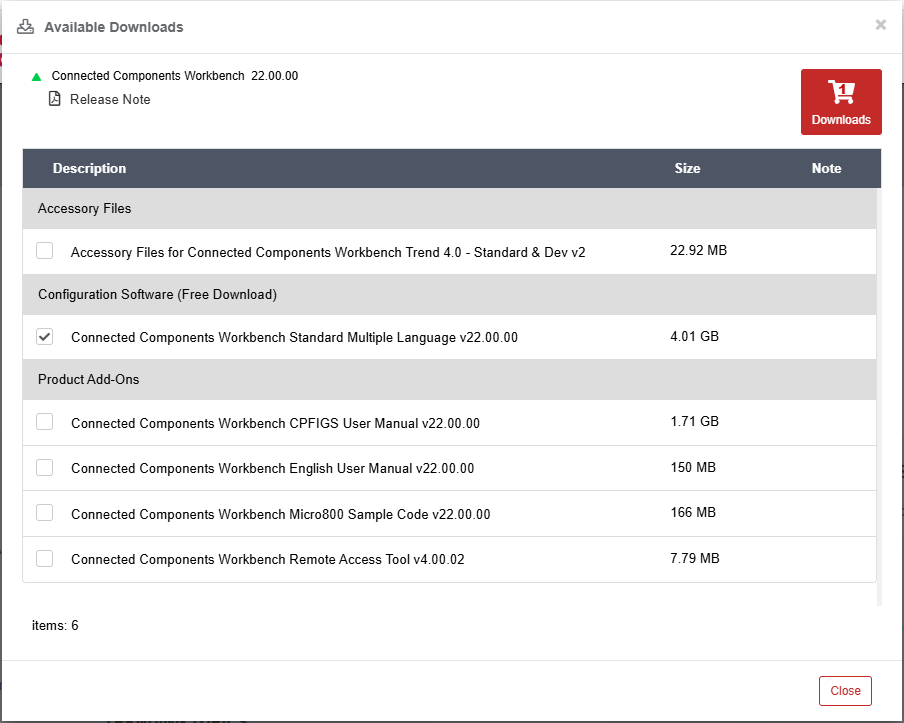Uncheck Standard Multiple Language v22.00.00 checkbox

(44, 336)
